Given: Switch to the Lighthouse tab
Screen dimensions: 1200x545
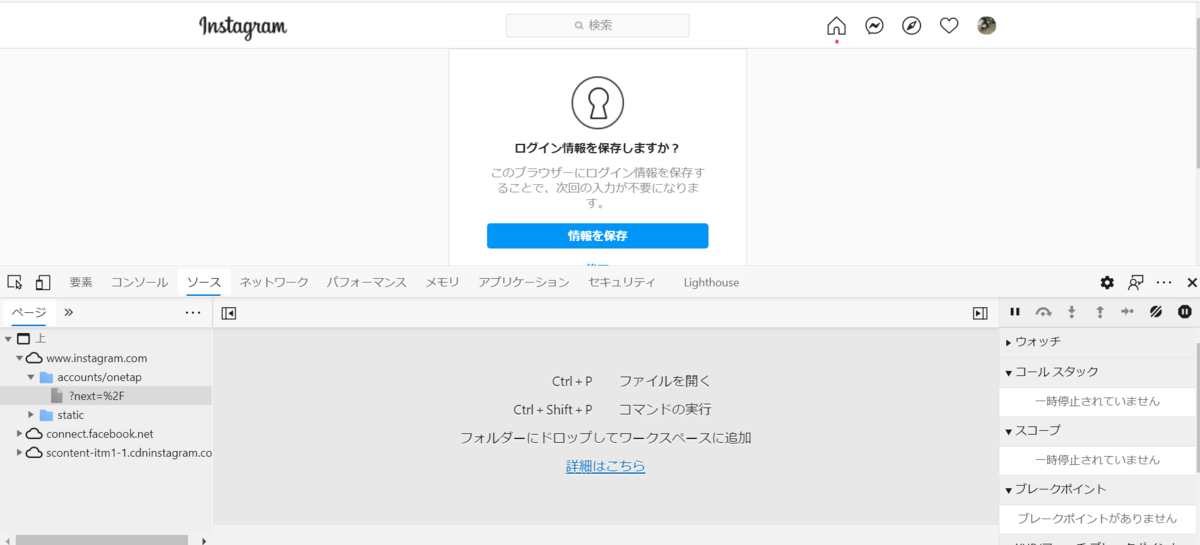Looking at the screenshot, I should (711, 282).
